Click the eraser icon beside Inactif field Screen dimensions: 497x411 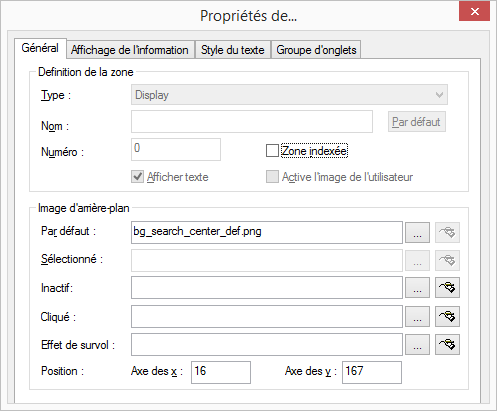447,288
